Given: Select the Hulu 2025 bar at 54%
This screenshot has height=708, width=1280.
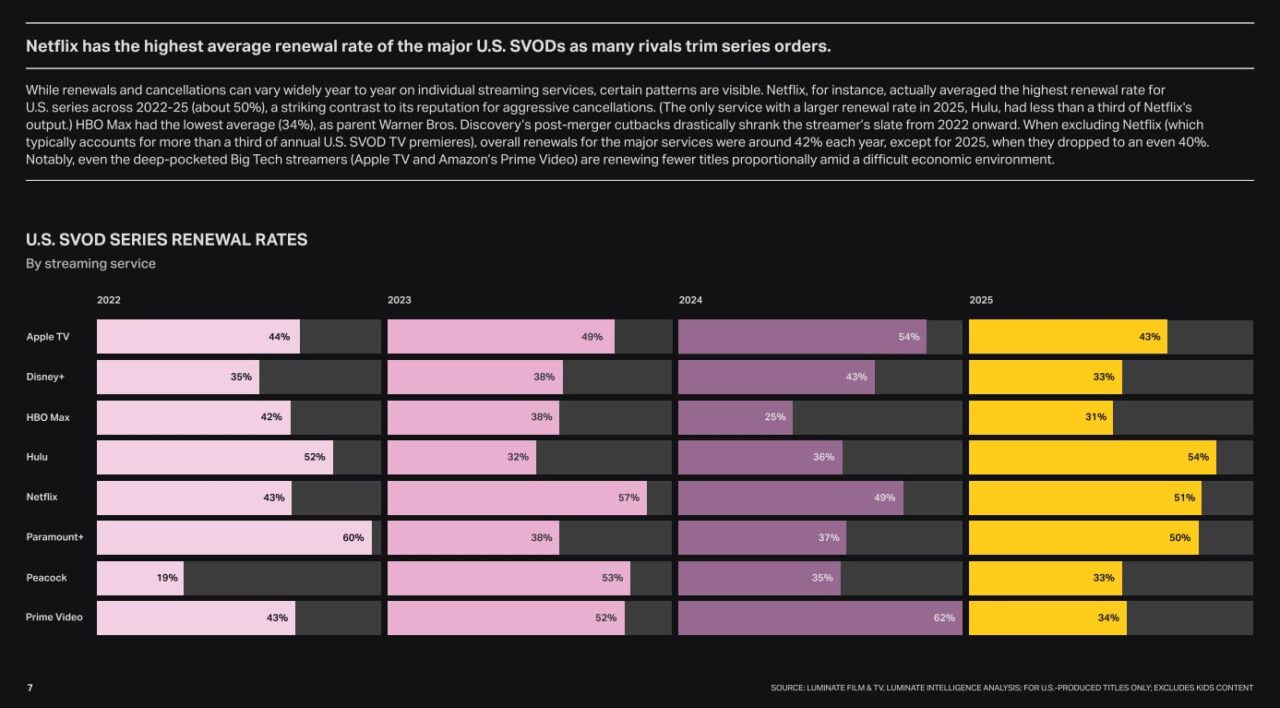Looking at the screenshot, I should pos(1093,457).
